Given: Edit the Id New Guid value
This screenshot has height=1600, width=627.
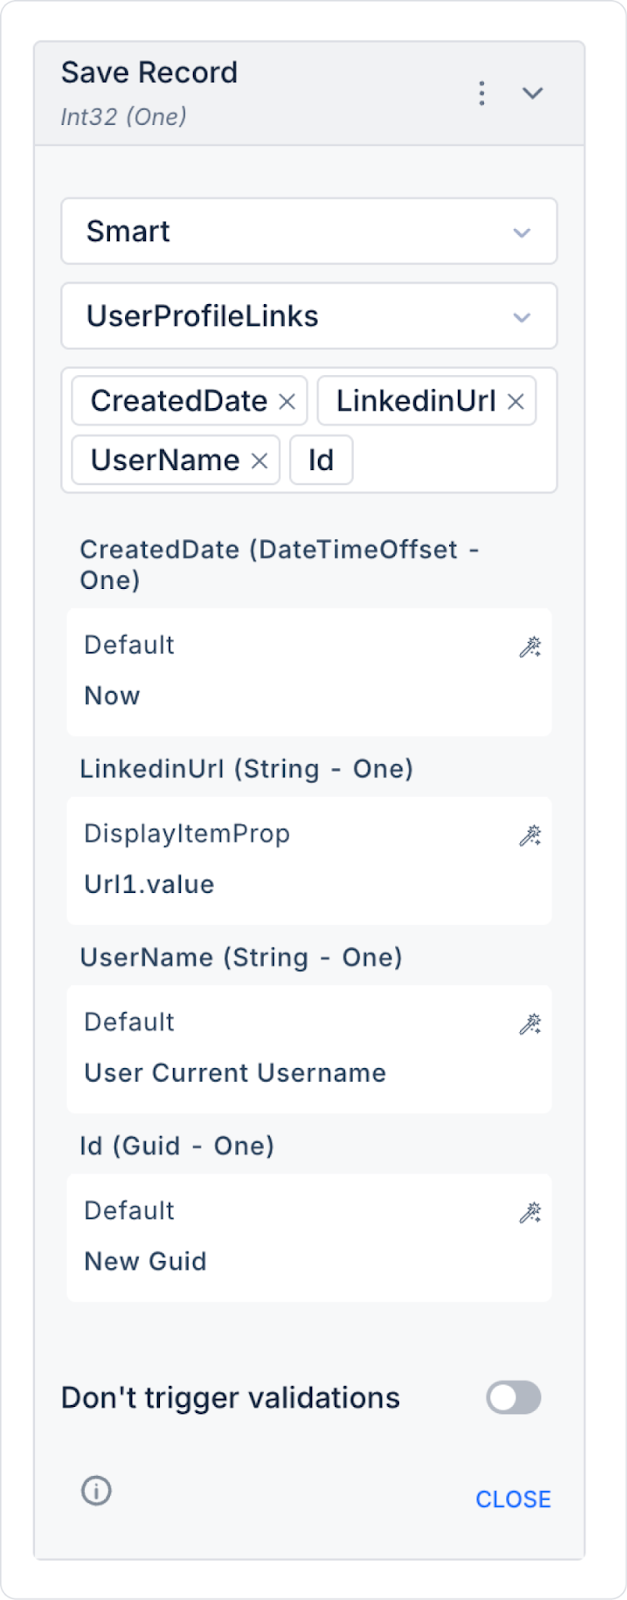Looking at the screenshot, I should coord(145,1262).
